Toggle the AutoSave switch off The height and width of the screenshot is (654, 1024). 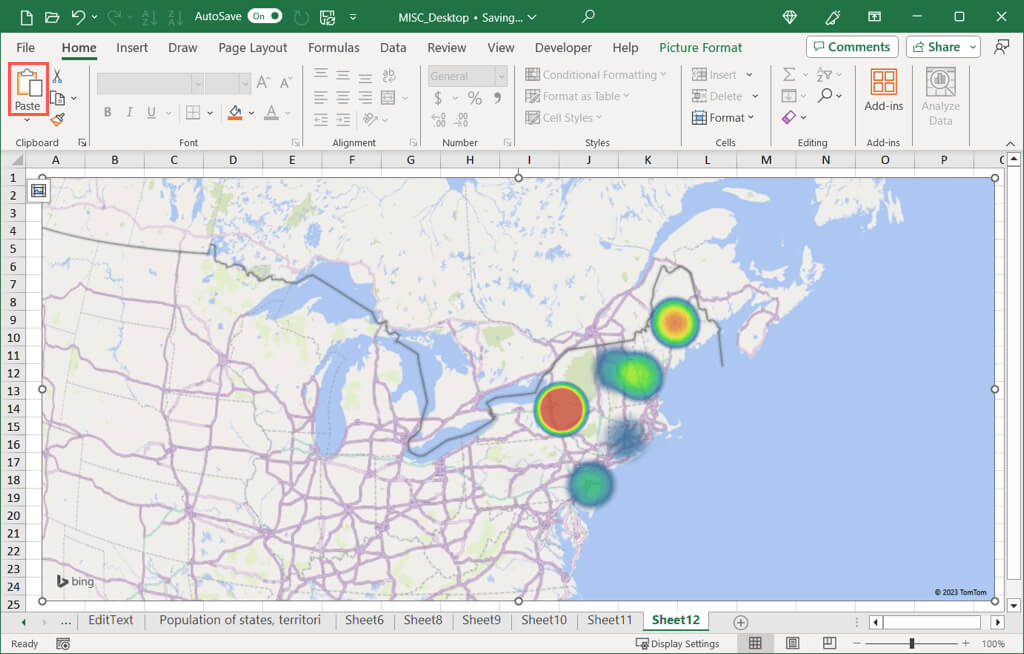pos(265,17)
